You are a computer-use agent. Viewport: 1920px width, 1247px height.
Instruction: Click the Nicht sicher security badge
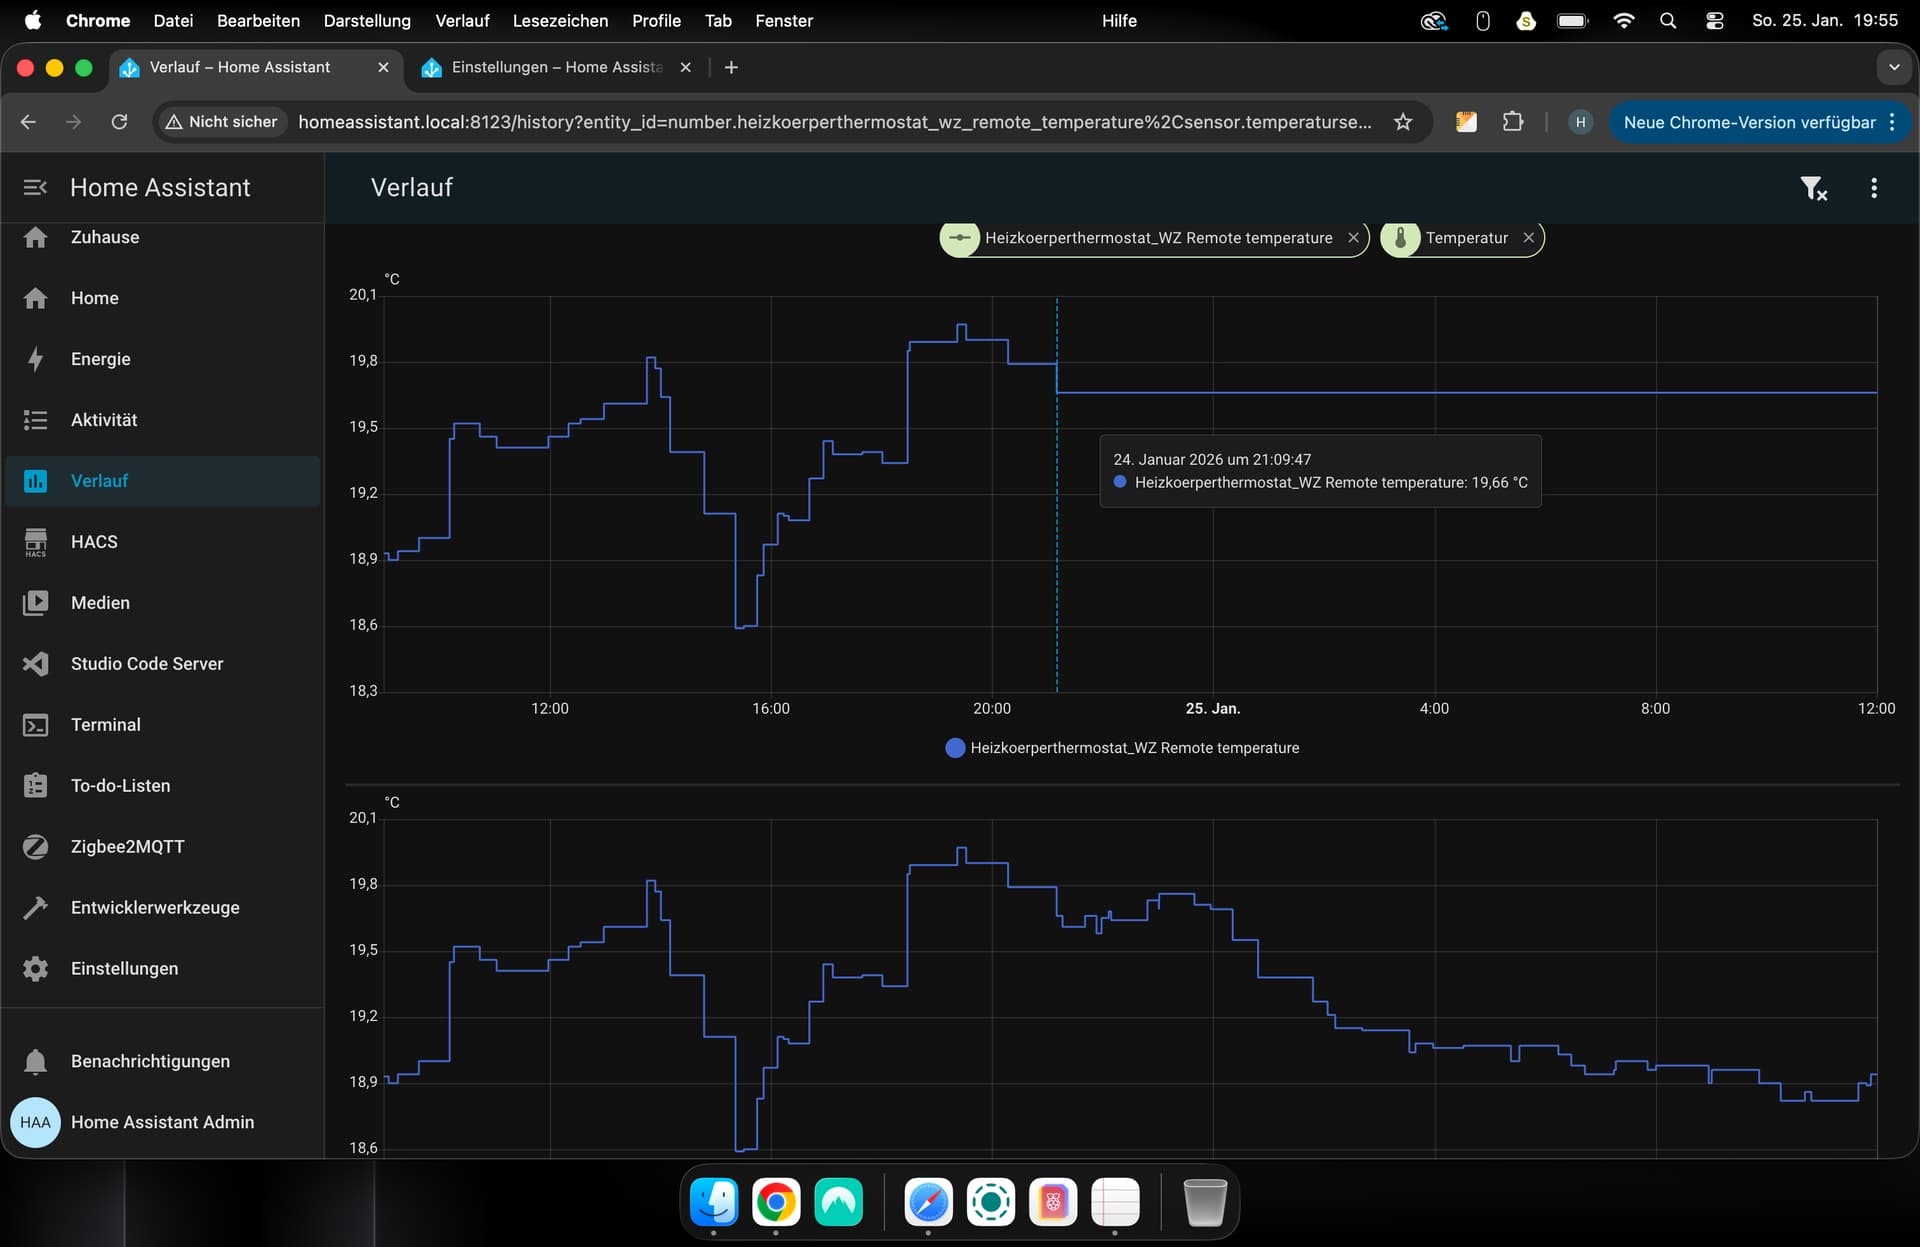click(222, 122)
